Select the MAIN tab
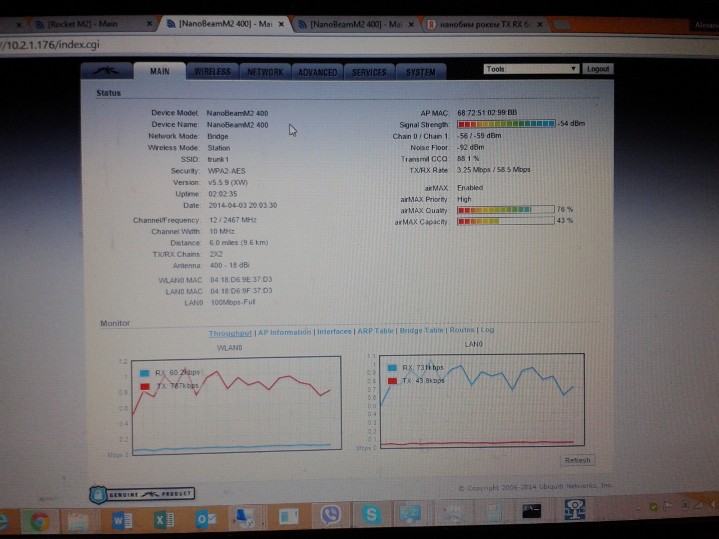Screen dimensions: 719x539 pyautogui.click(x=160, y=71)
